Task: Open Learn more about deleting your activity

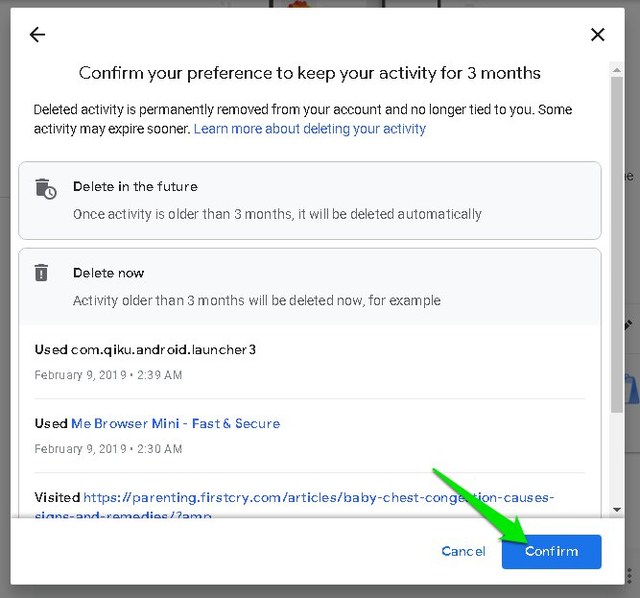Action: pos(310,129)
